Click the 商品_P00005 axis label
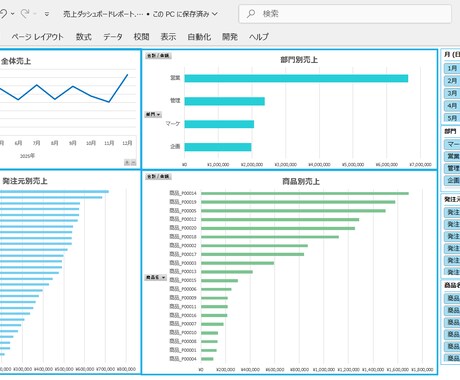This screenshot has width=460, height=380. pyautogui.click(x=183, y=211)
